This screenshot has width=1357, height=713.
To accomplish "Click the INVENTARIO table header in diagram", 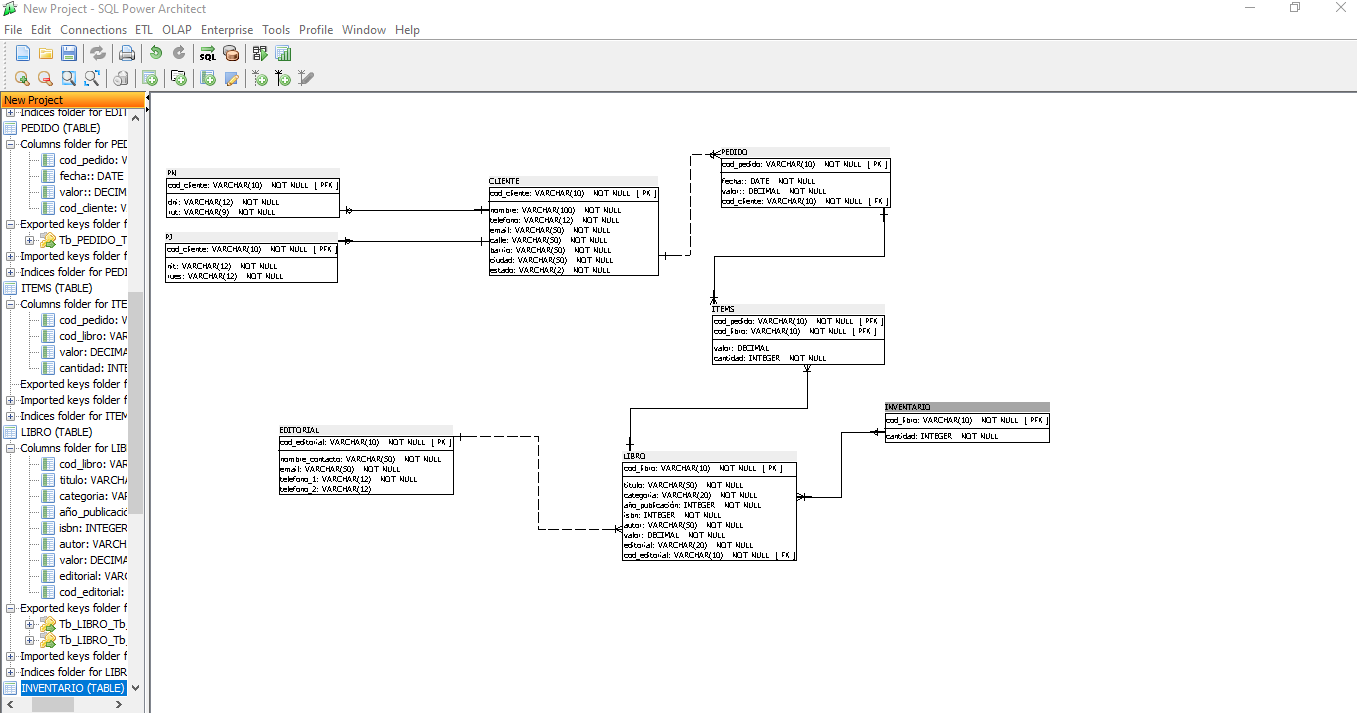I will pos(967,407).
